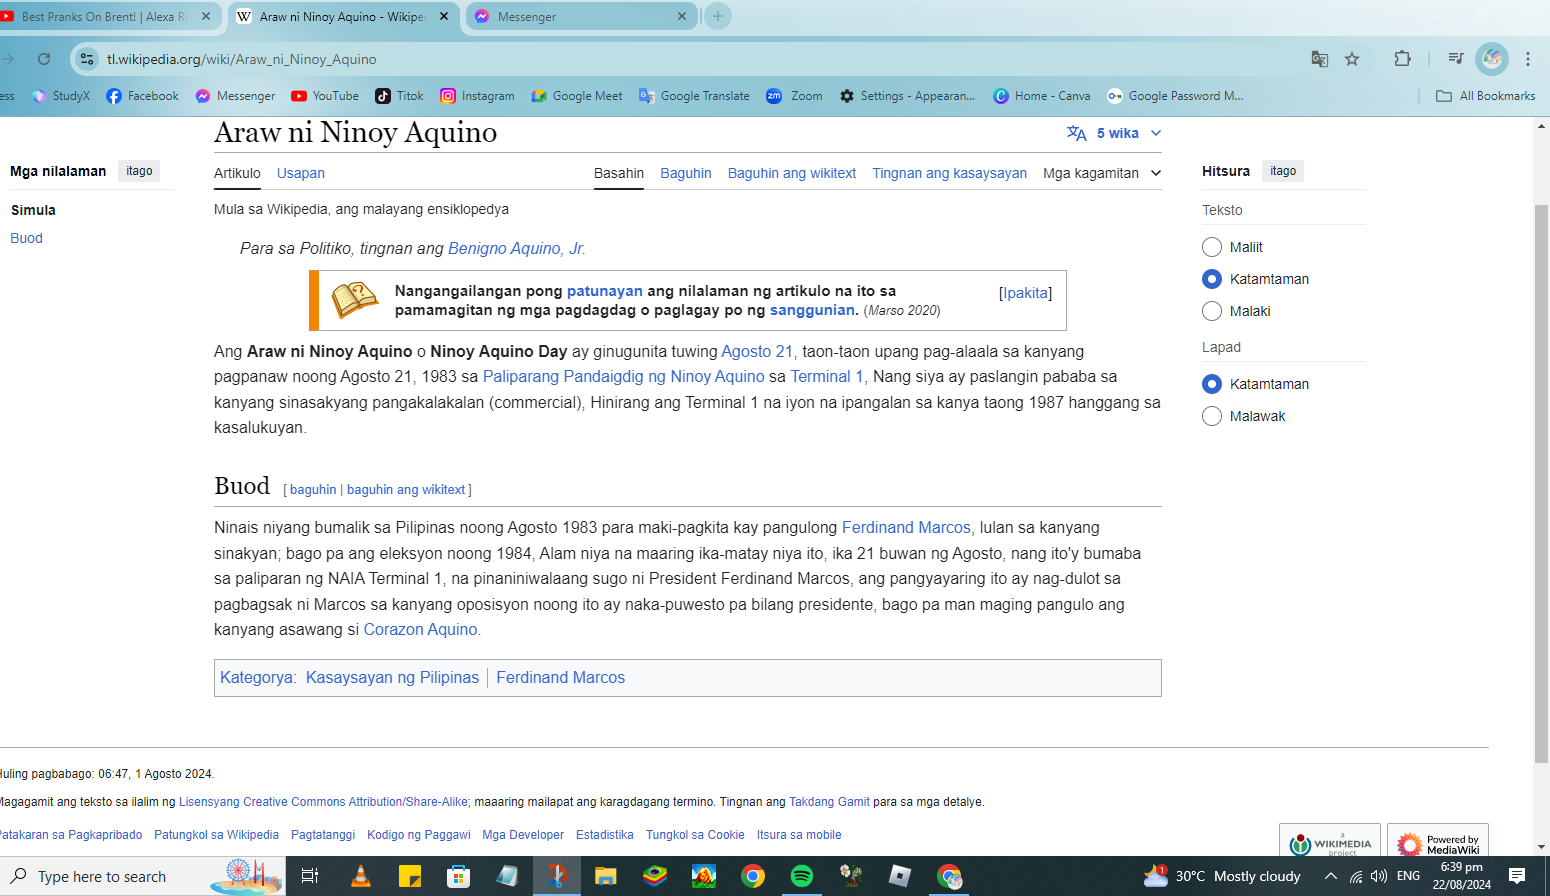1550x896 pixels.
Task: Open Google Meet bookmark
Action: [x=577, y=96]
